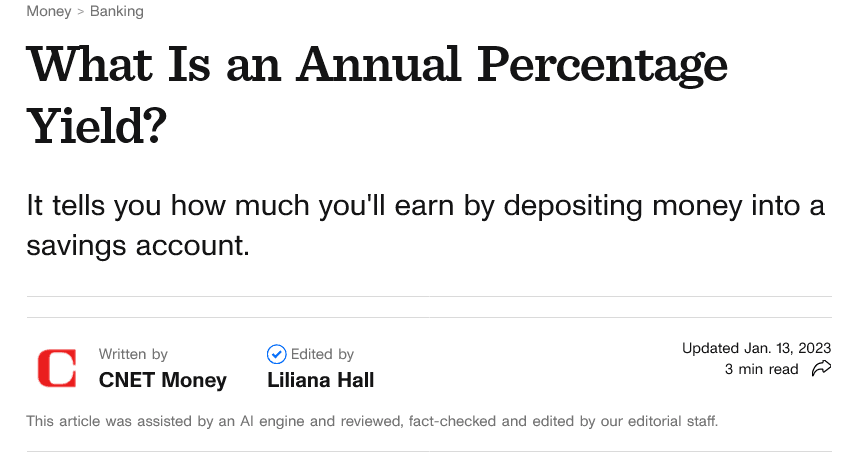Open the Money breadcrumb link
The height and width of the screenshot is (472, 851).
click(x=49, y=11)
